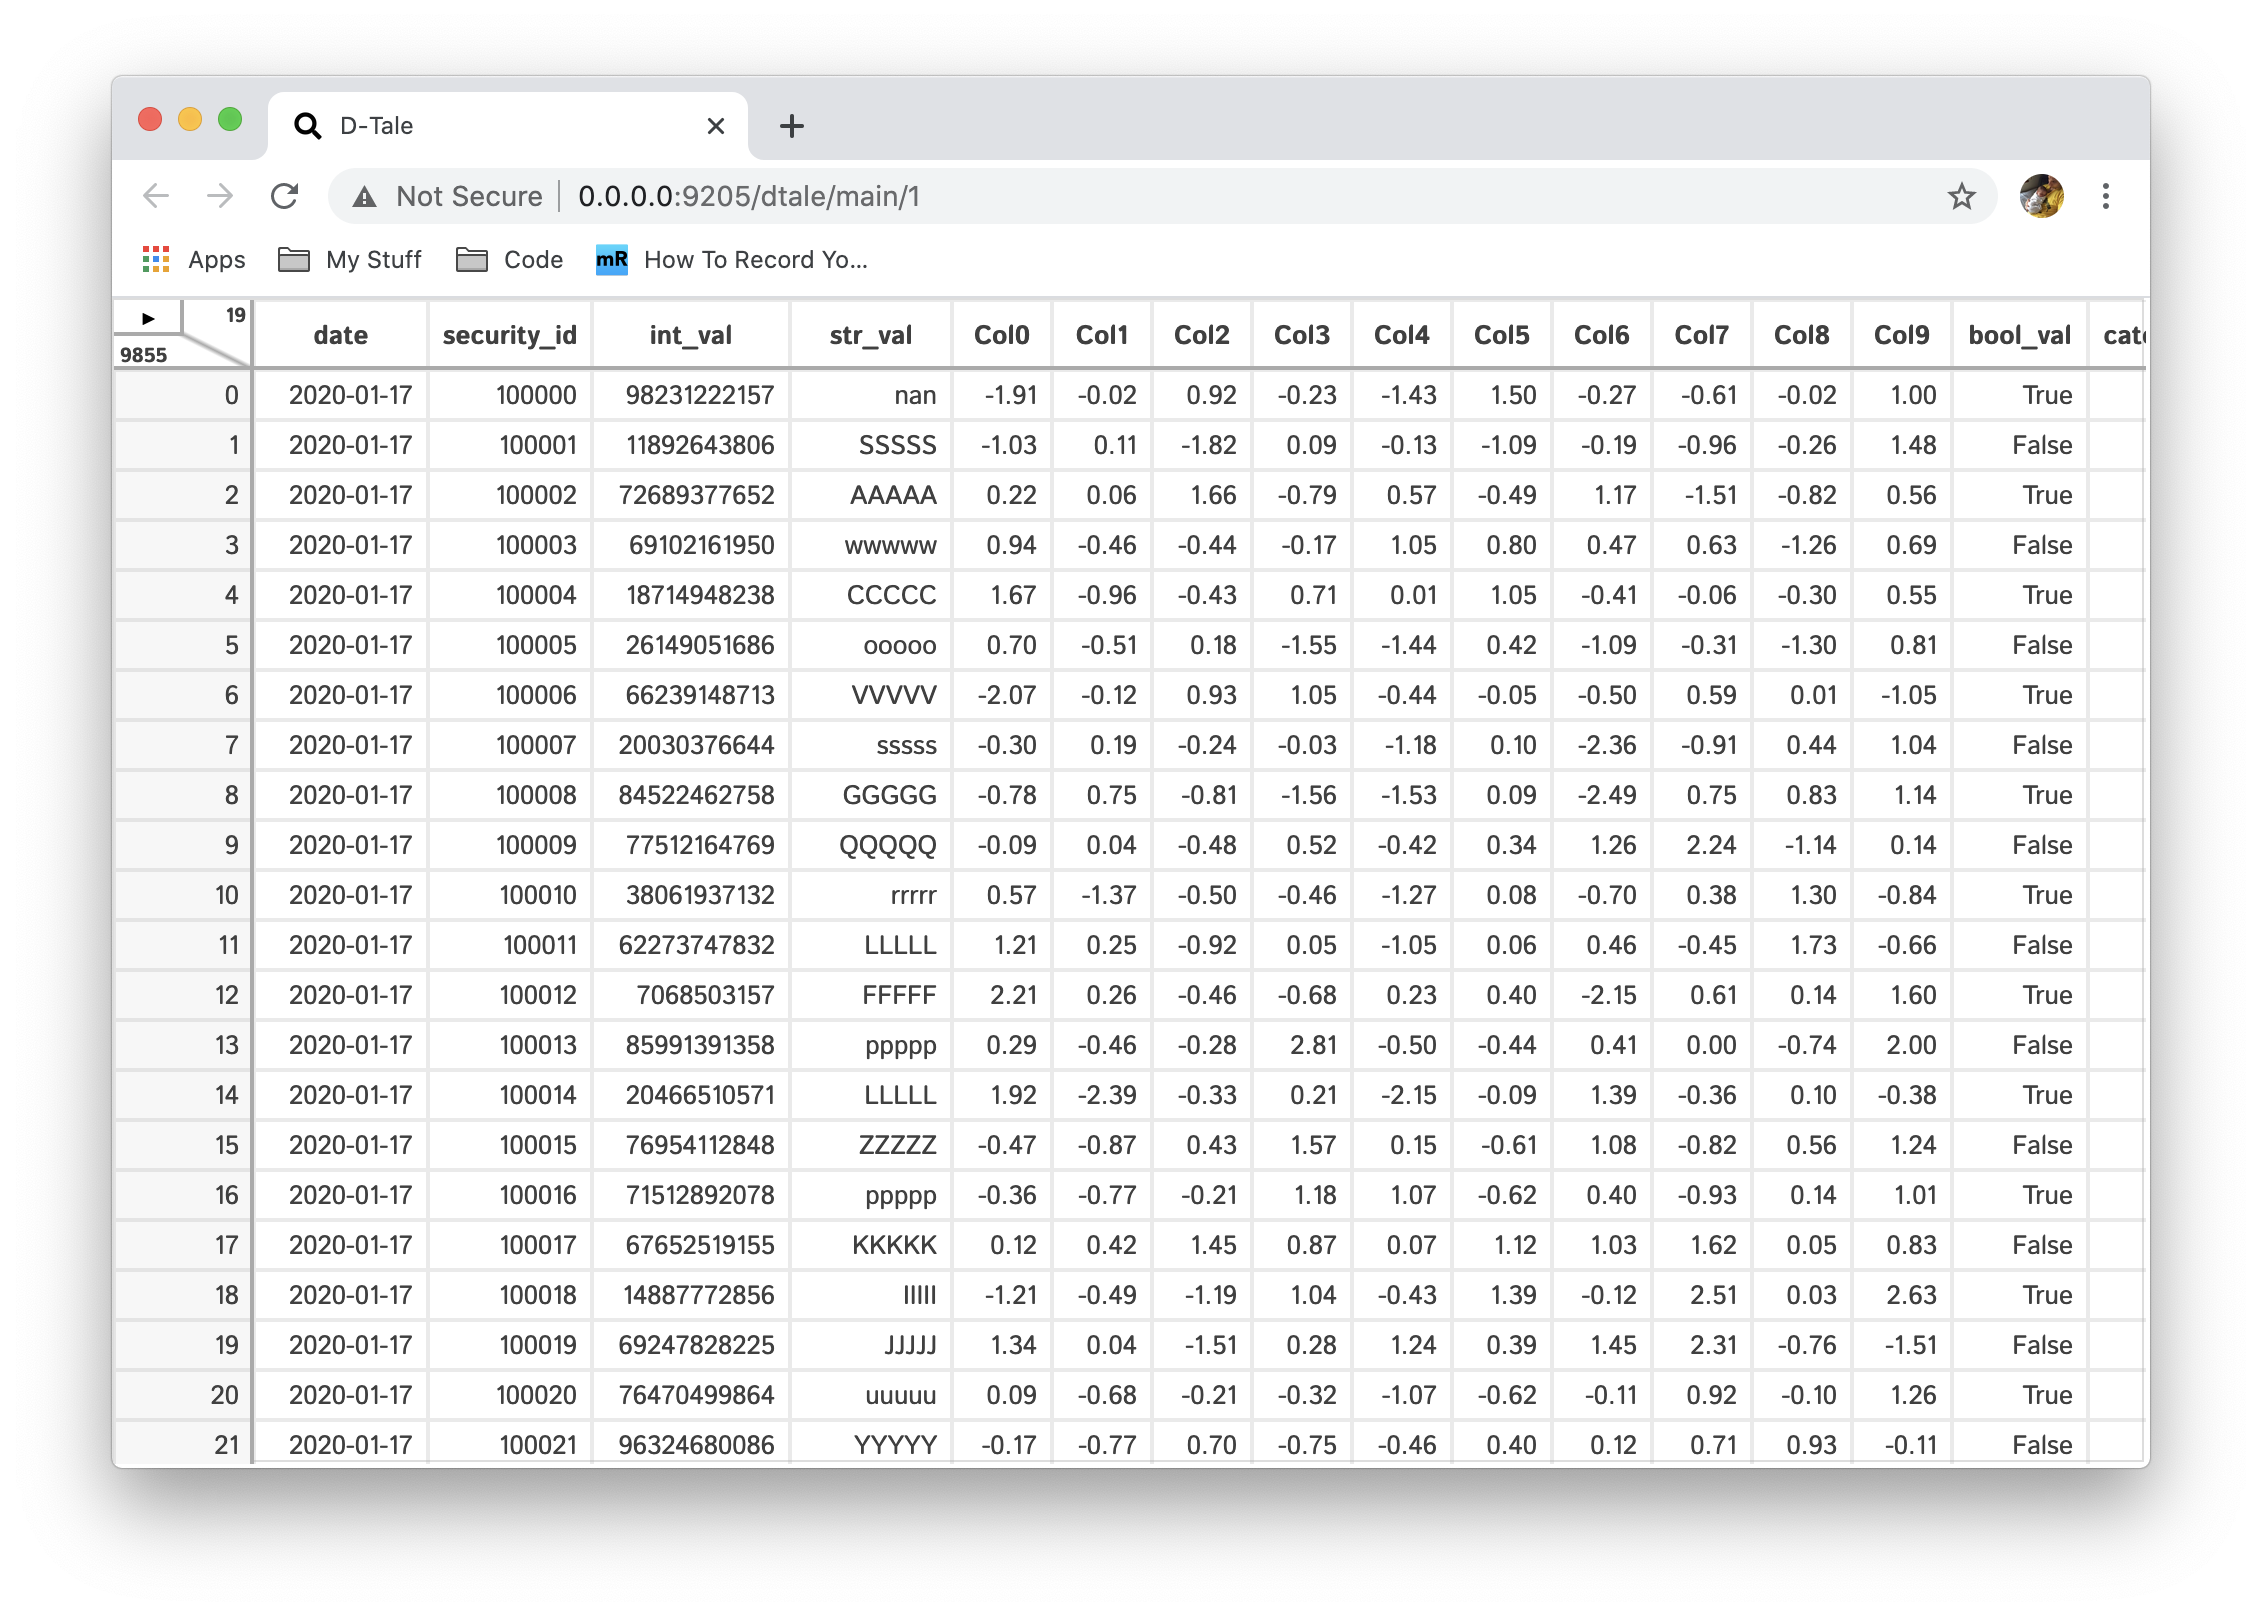Open How To Record bookmark link
Image resolution: width=2262 pixels, height=1616 pixels.
coord(732,260)
